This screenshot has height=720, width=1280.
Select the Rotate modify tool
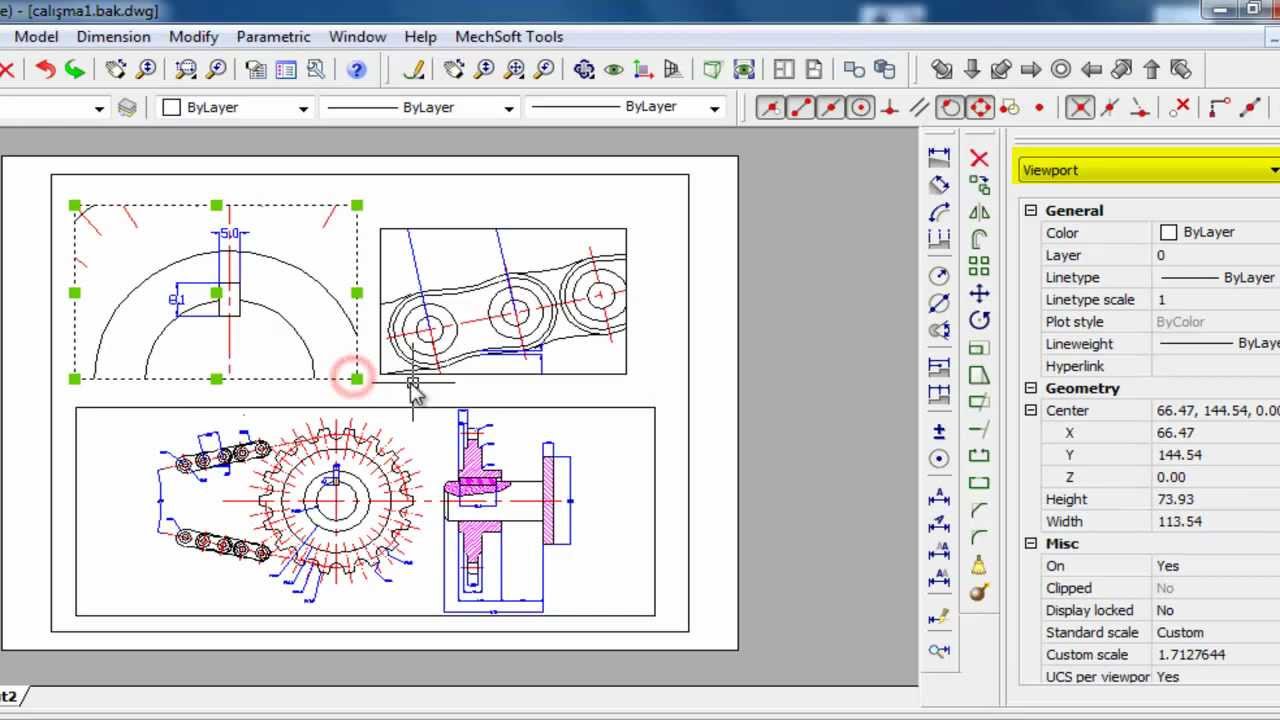click(x=979, y=321)
